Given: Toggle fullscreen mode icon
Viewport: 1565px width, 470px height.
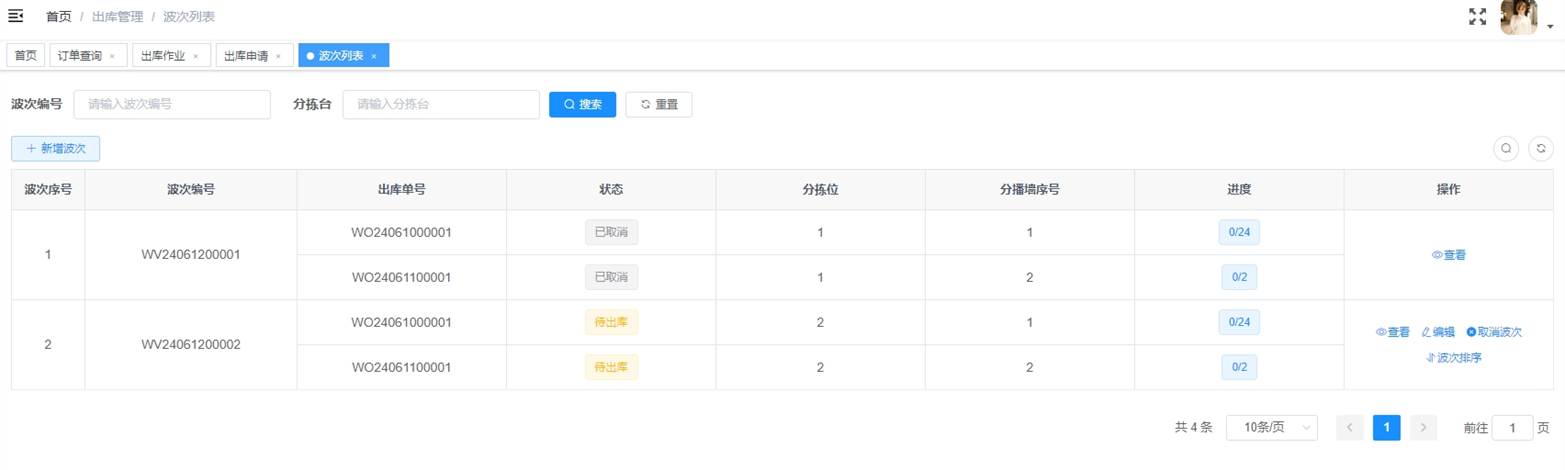Looking at the screenshot, I should tap(1477, 16).
